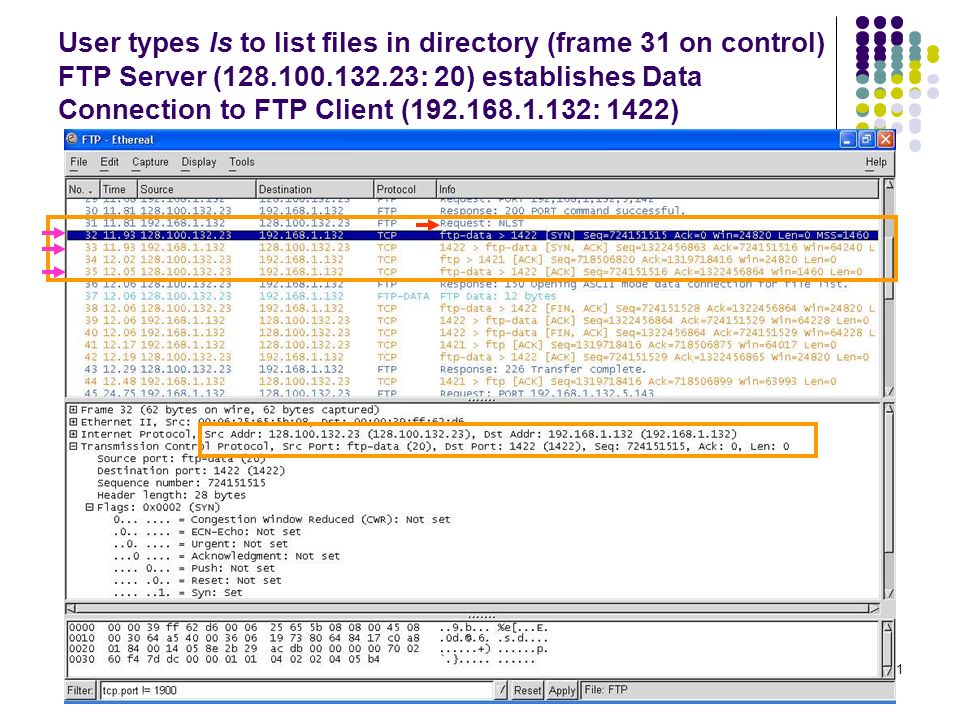The width and height of the screenshot is (960, 720).
Task: Sort packets by the No. column
Action: click(83, 189)
